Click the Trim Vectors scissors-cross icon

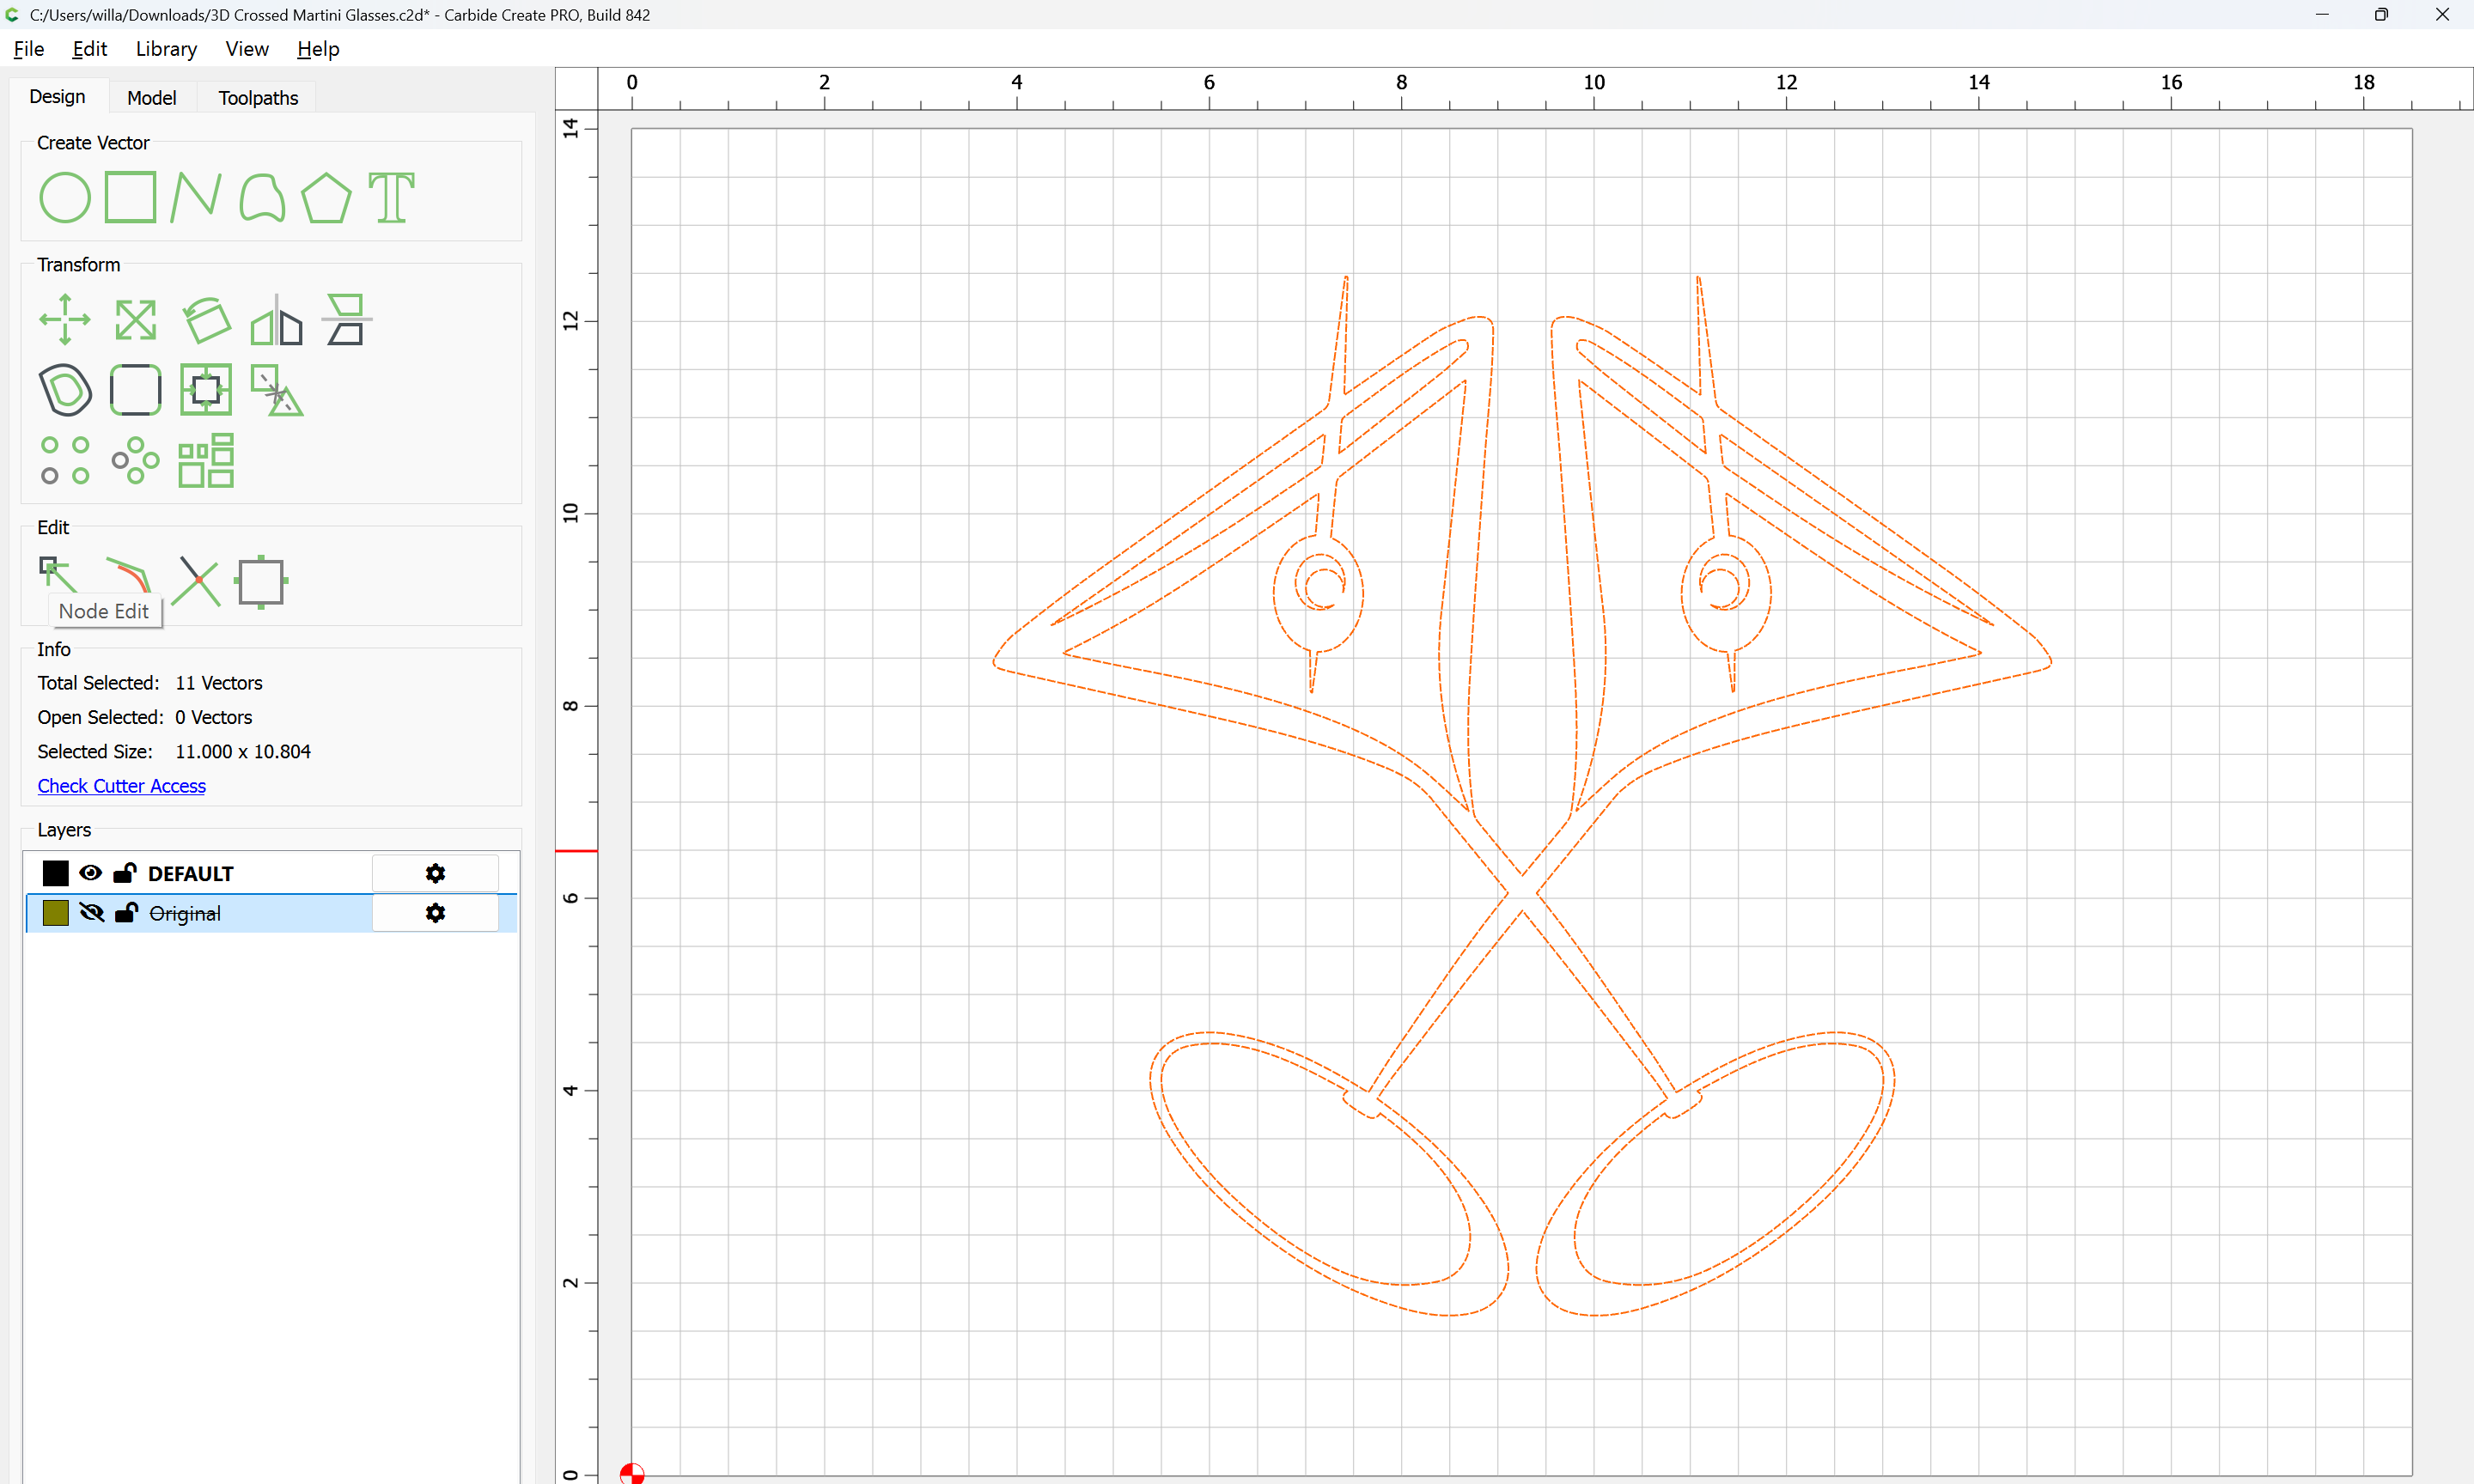[x=196, y=581]
